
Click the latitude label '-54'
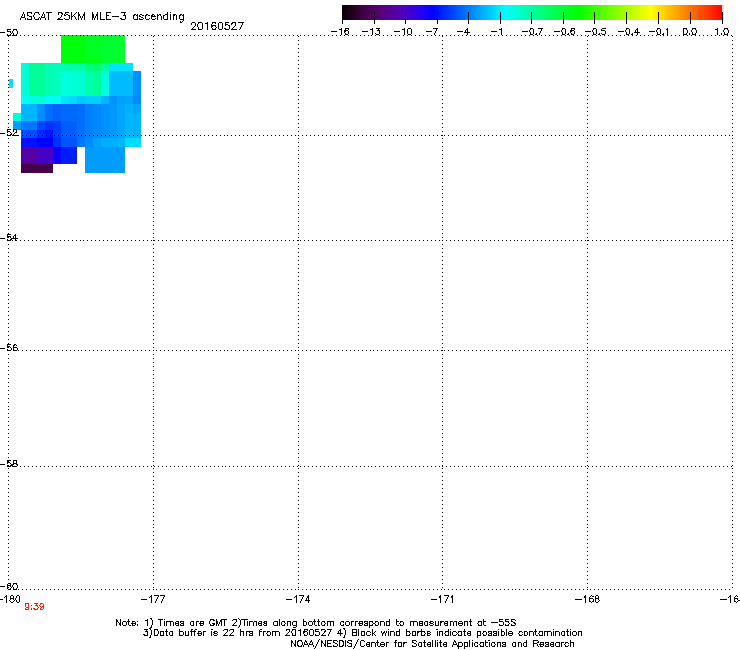[x=9, y=238]
